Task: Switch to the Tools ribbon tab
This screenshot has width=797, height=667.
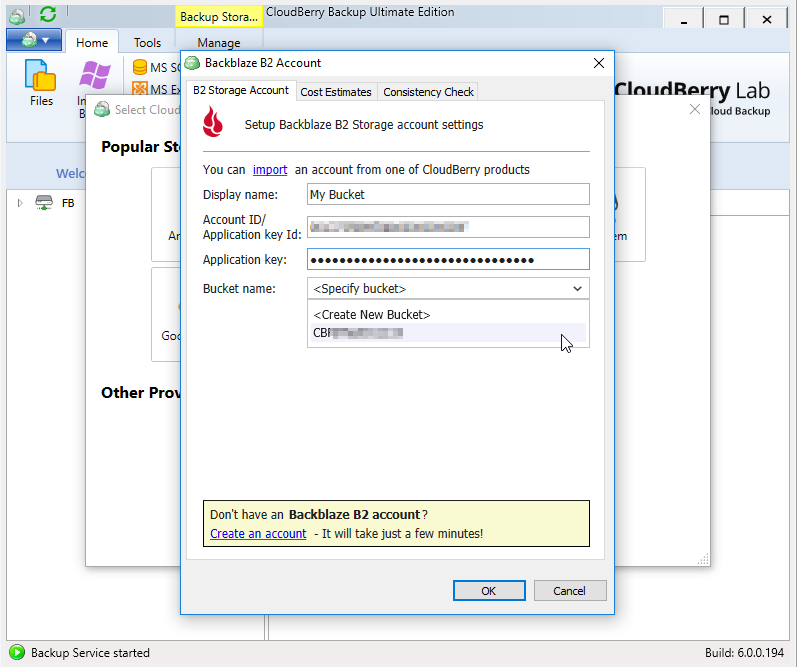Action: tap(147, 43)
